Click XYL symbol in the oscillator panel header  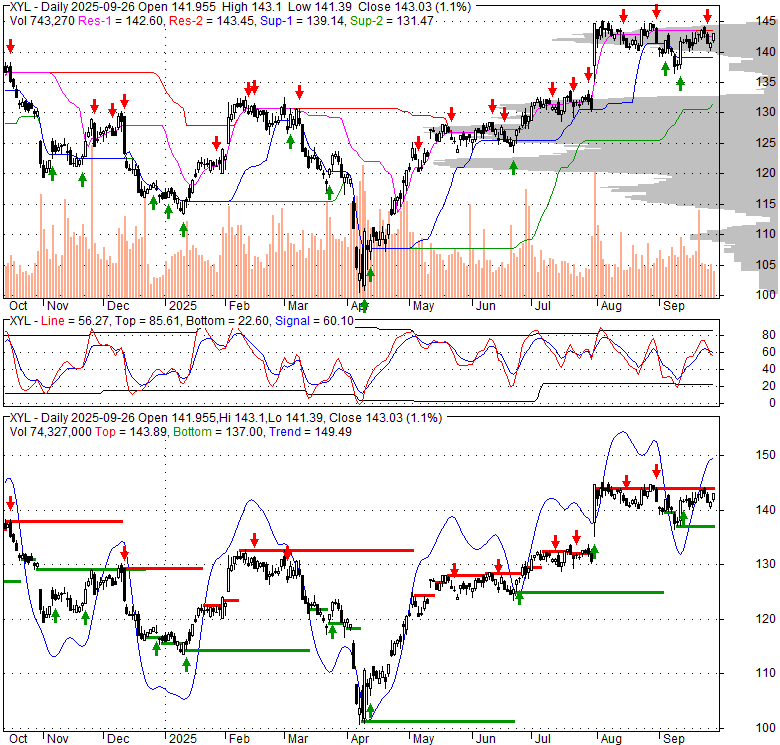pyautogui.click(x=20, y=321)
